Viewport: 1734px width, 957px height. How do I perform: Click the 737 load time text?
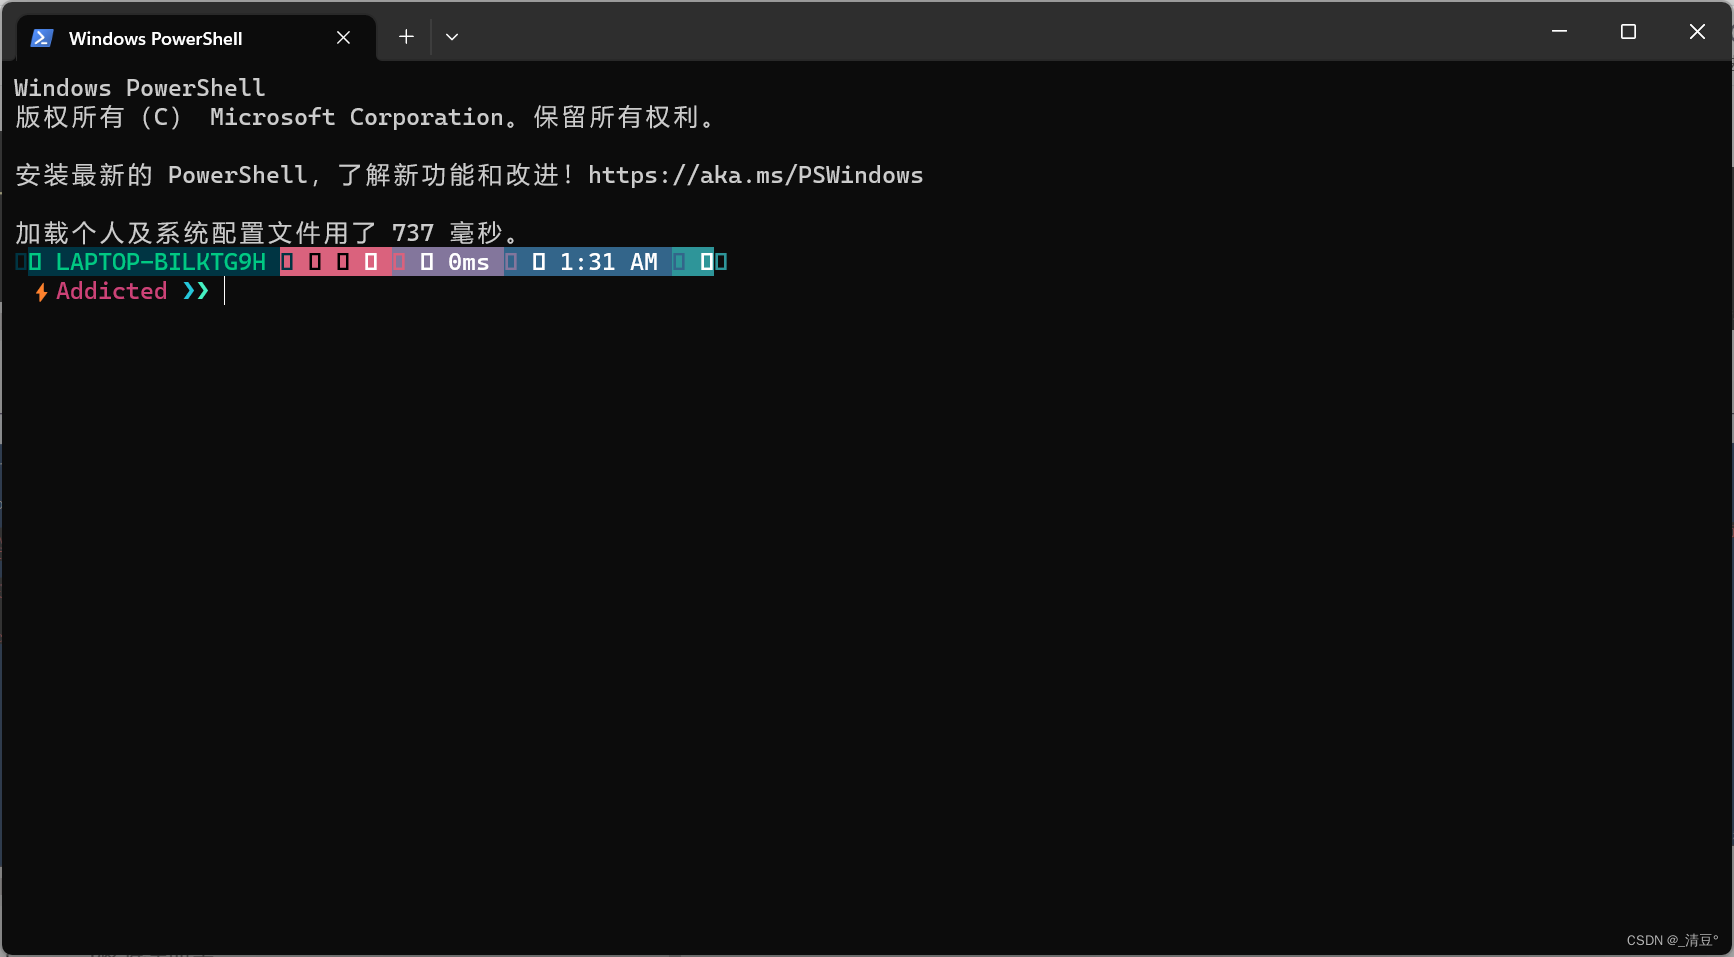click(x=413, y=233)
